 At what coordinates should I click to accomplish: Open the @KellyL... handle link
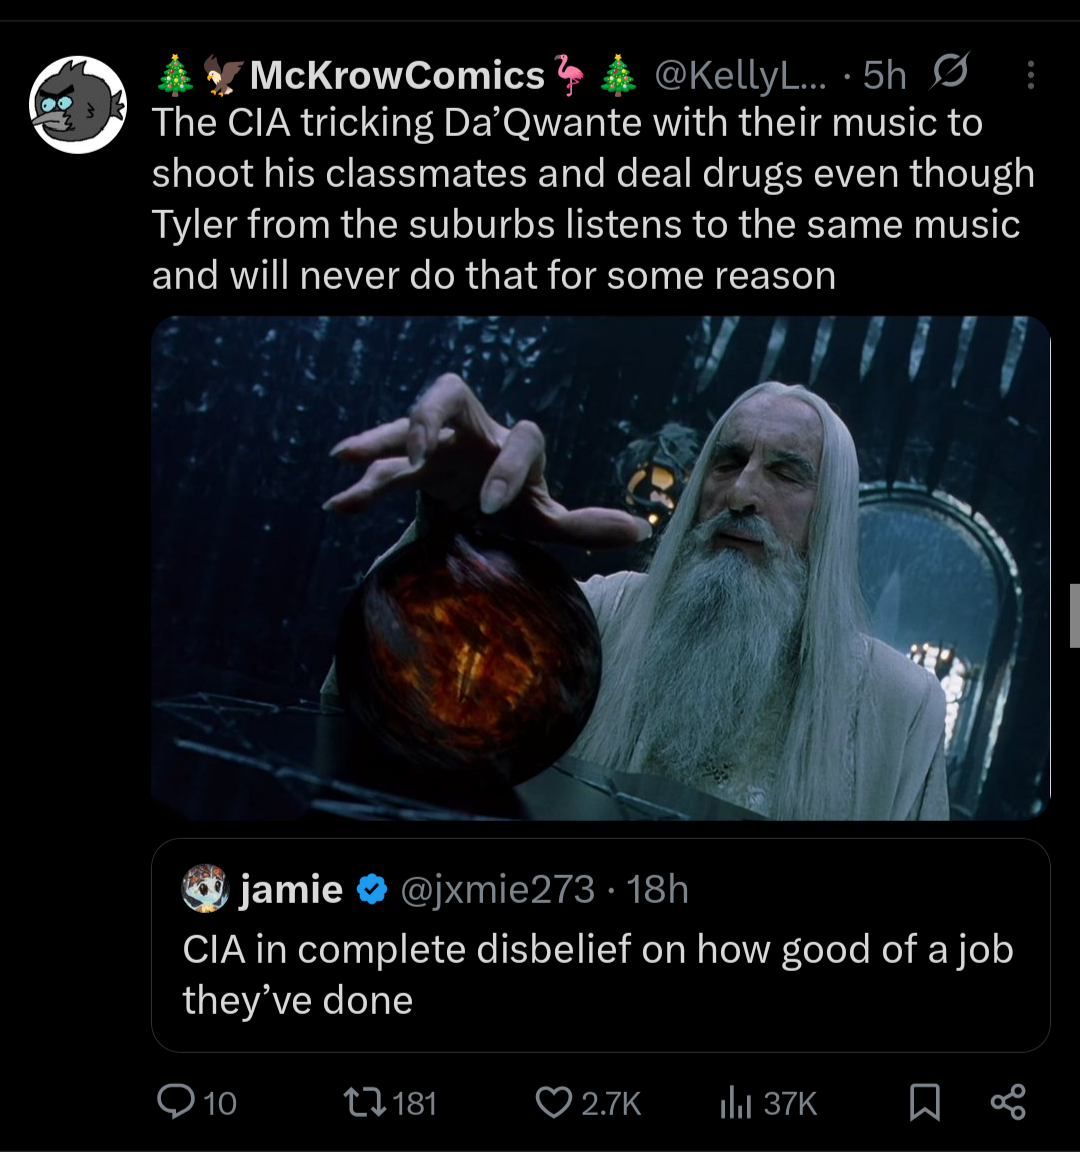(740, 75)
